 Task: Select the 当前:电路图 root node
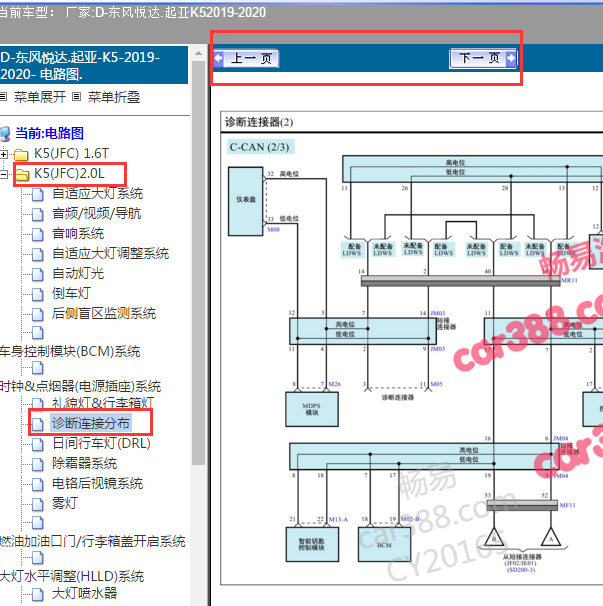click(x=49, y=133)
